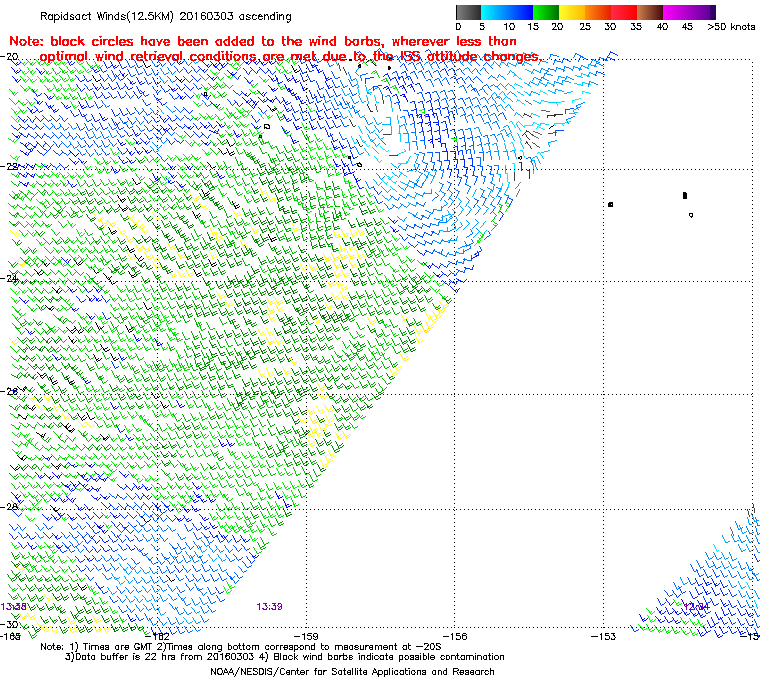Click the brown 35-40 knots legend segment
The width and height of the screenshot is (760, 688).
650,12
